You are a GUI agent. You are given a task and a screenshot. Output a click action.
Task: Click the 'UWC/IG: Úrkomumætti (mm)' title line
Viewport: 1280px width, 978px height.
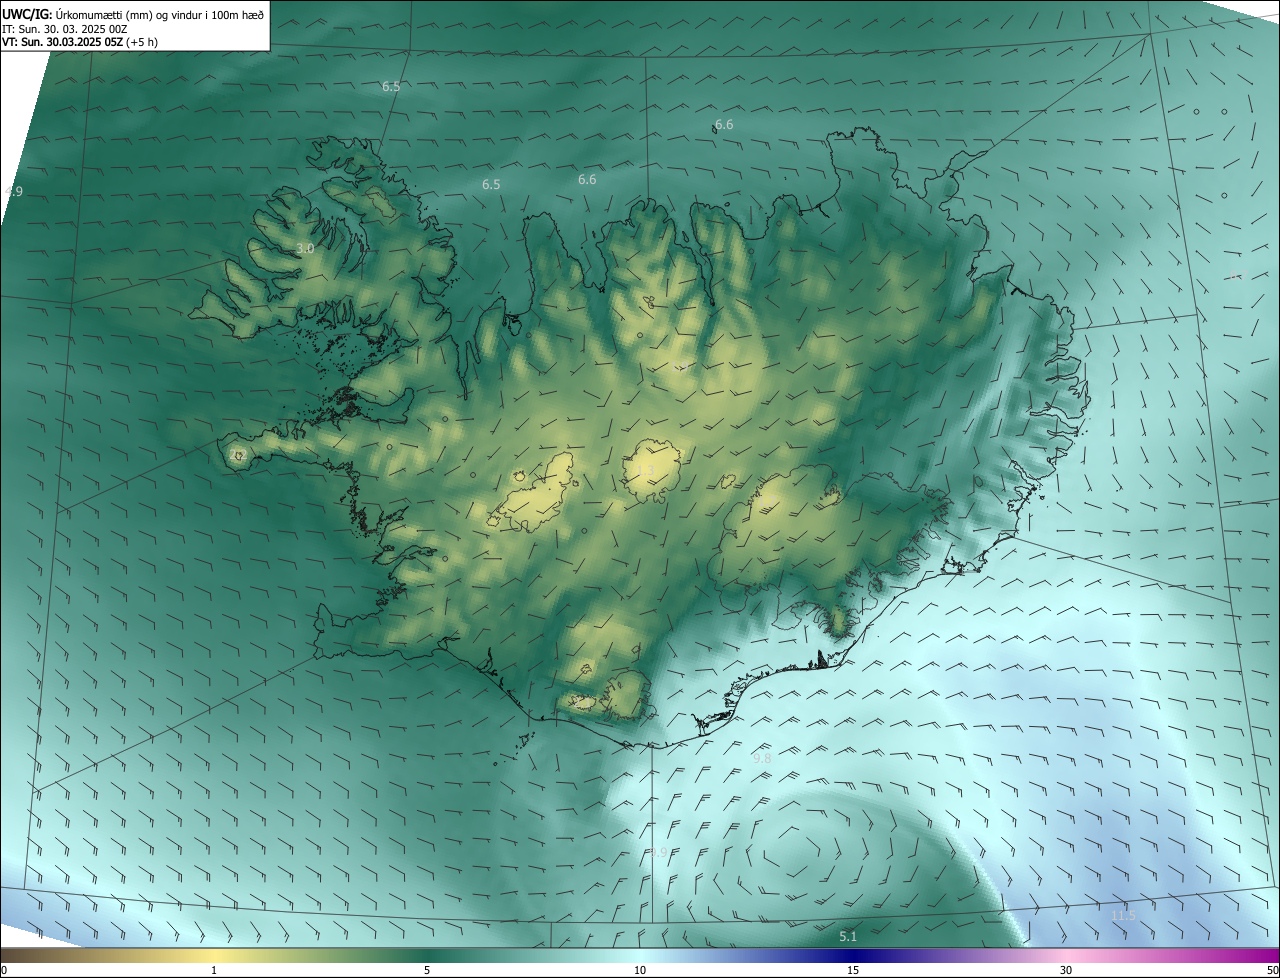133,13
